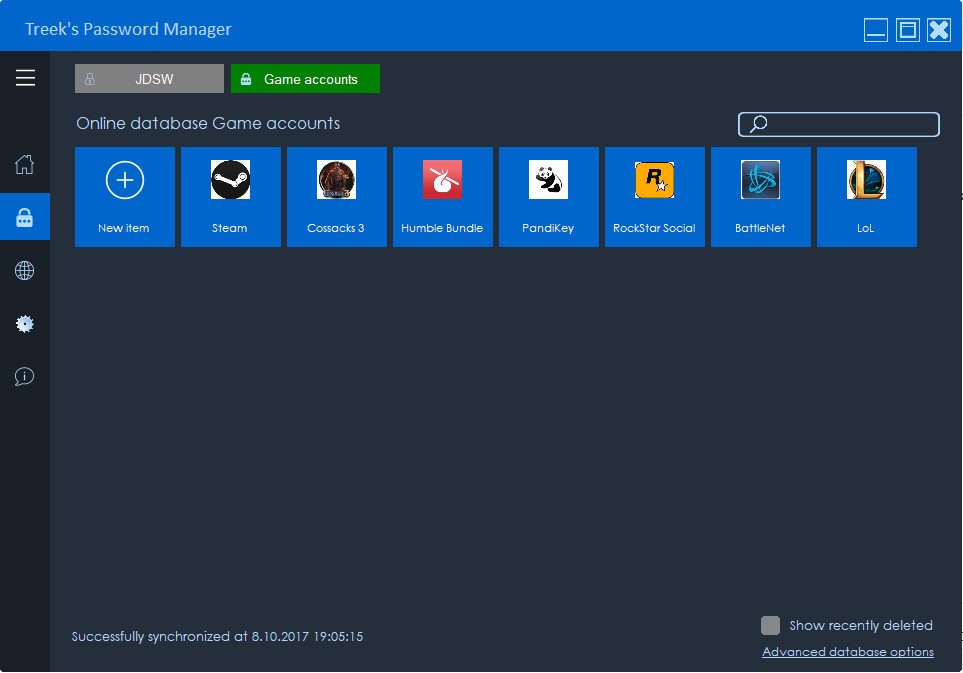Open the hamburger menu icon
Screen dimensions: 963x673
tap(25, 78)
